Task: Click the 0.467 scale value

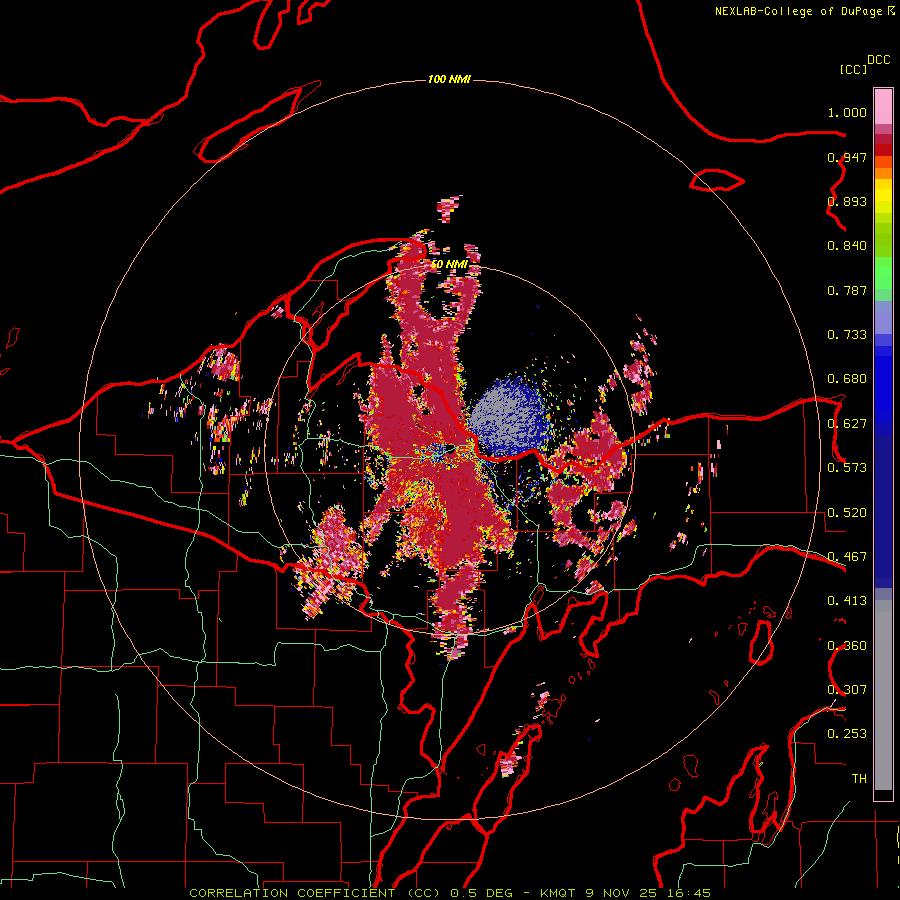Action: [847, 557]
